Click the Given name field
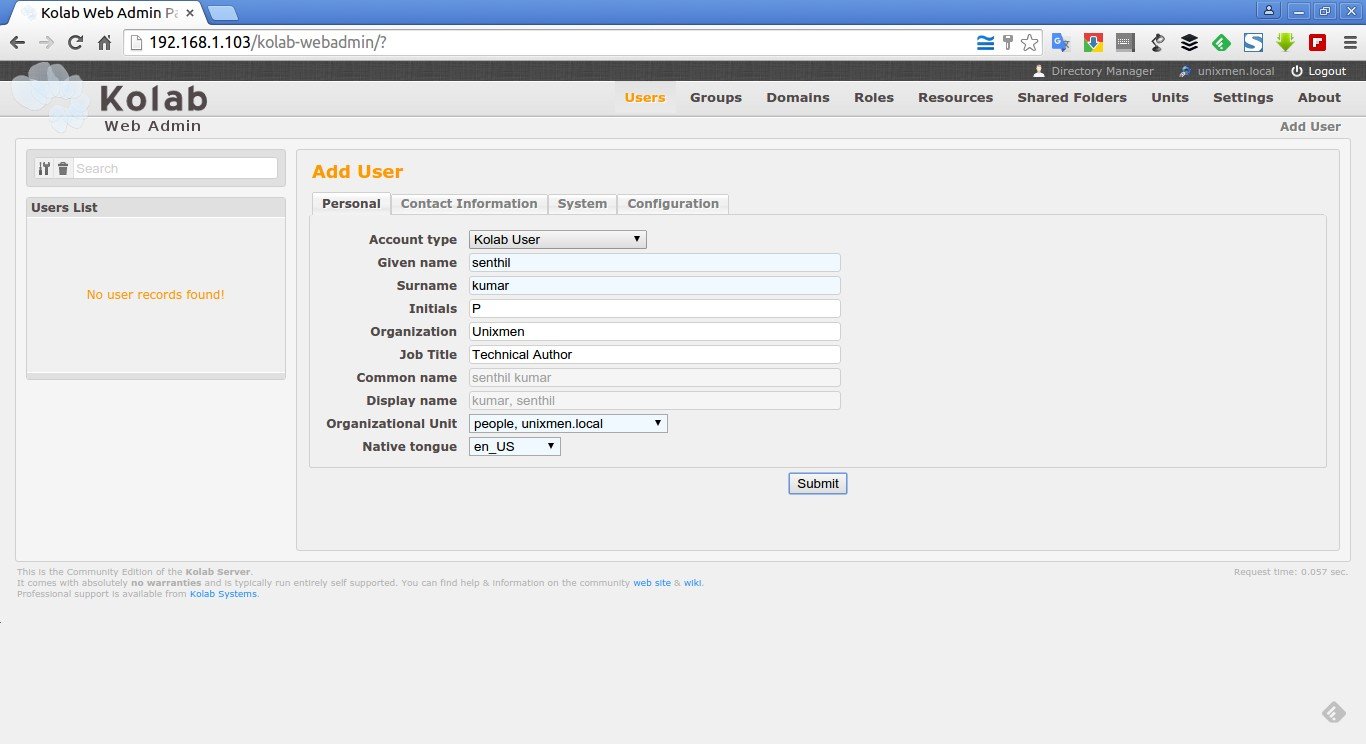Image resolution: width=1366 pixels, height=744 pixels. (654, 263)
